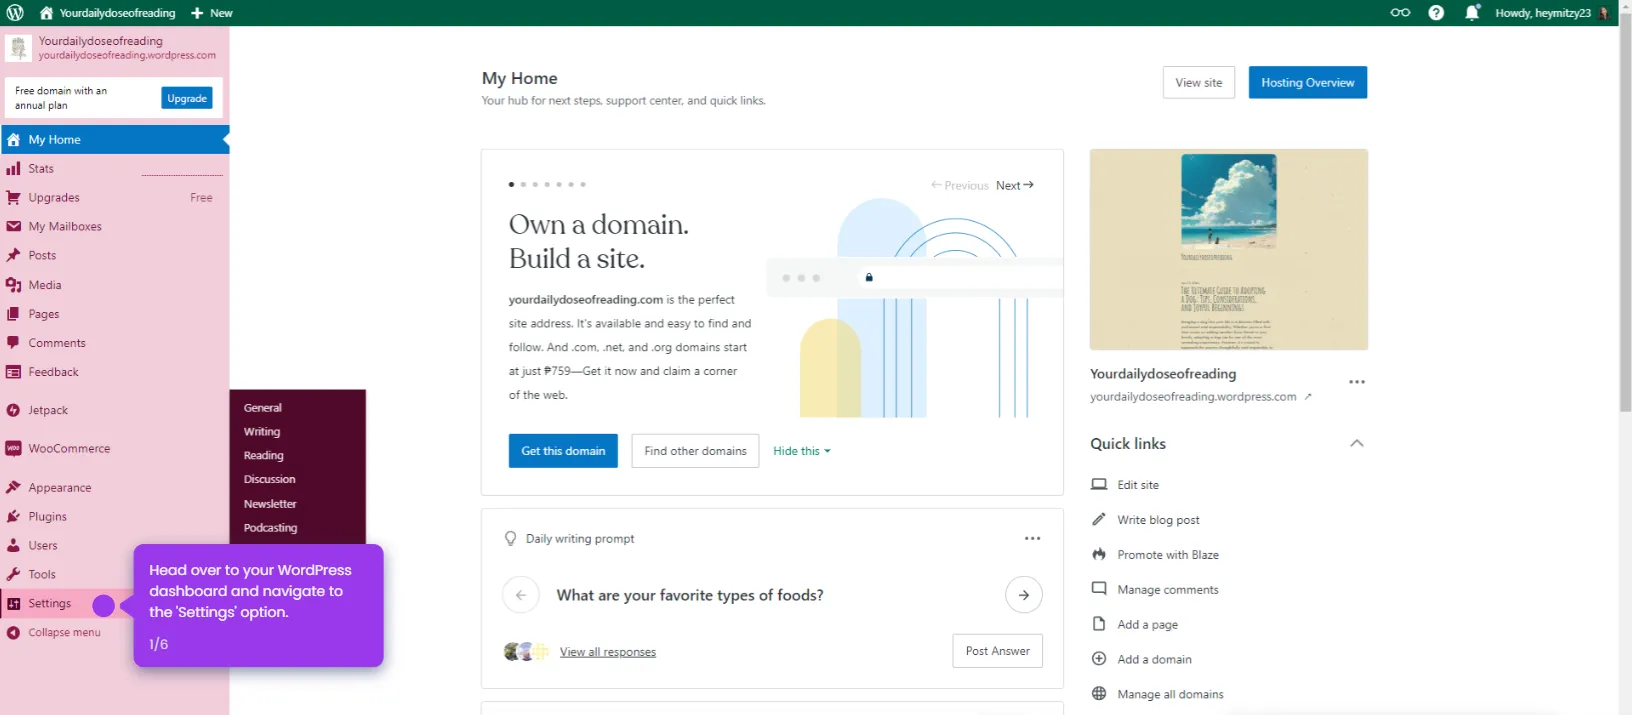Click the Add a domain plus icon
The width and height of the screenshot is (1632, 715).
coord(1099,659)
